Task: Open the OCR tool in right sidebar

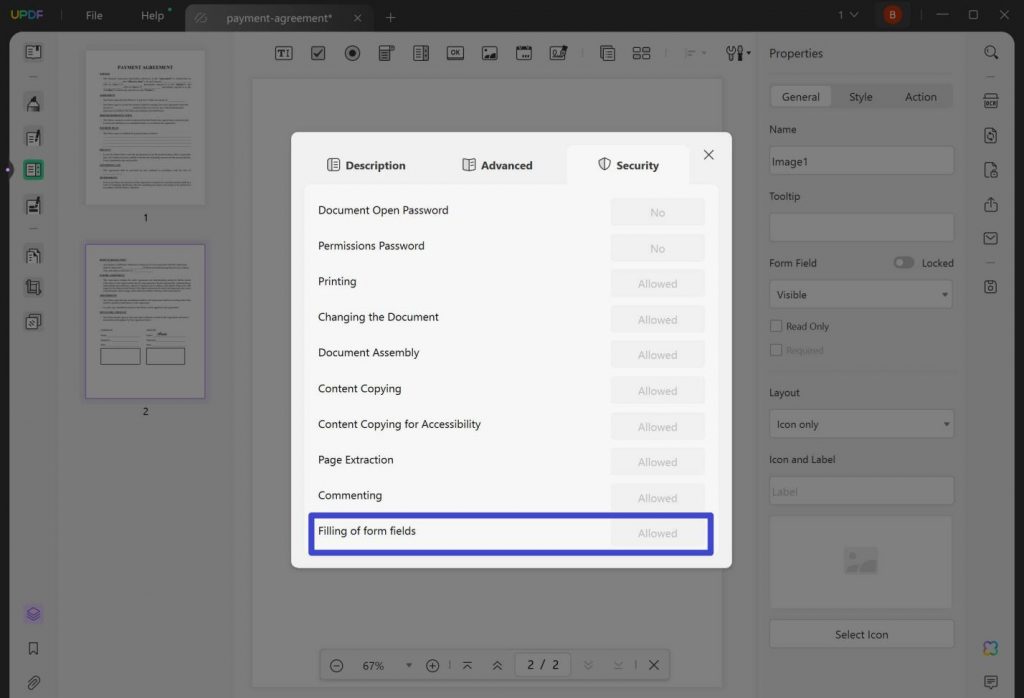Action: pos(991,101)
